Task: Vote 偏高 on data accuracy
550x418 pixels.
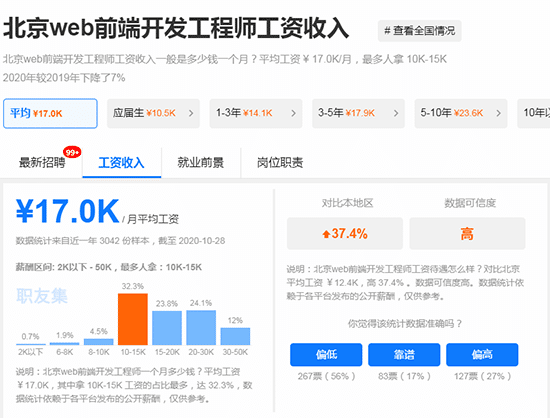Action: (482, 355)
